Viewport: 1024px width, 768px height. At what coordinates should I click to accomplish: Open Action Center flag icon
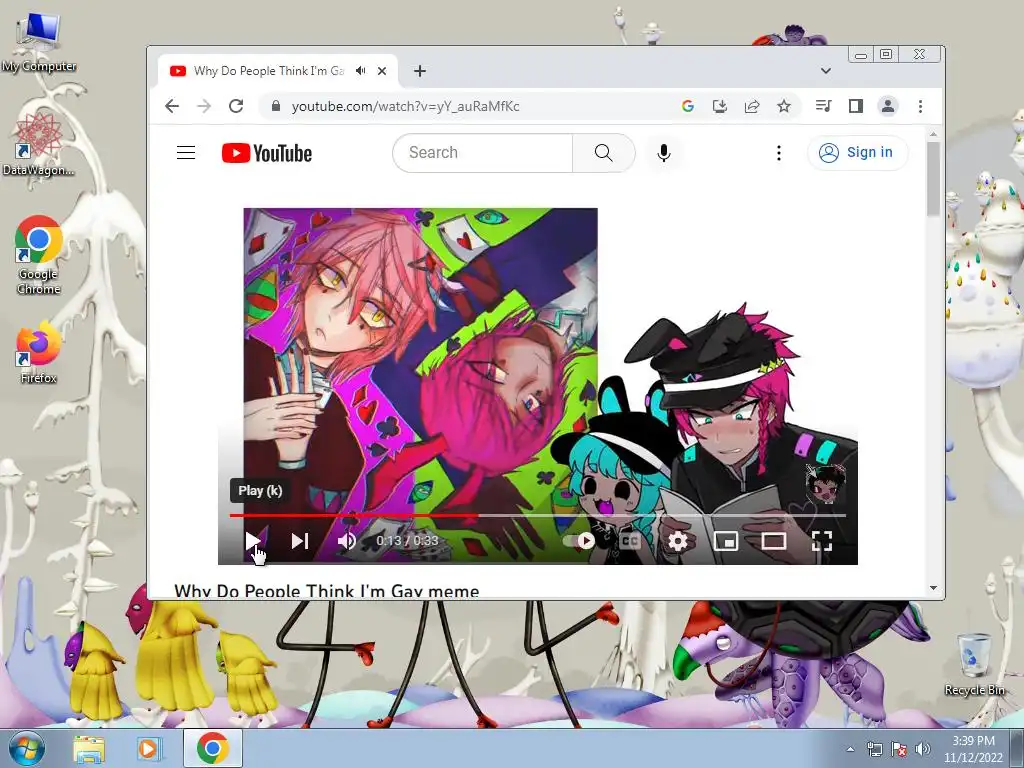point(899,749)
